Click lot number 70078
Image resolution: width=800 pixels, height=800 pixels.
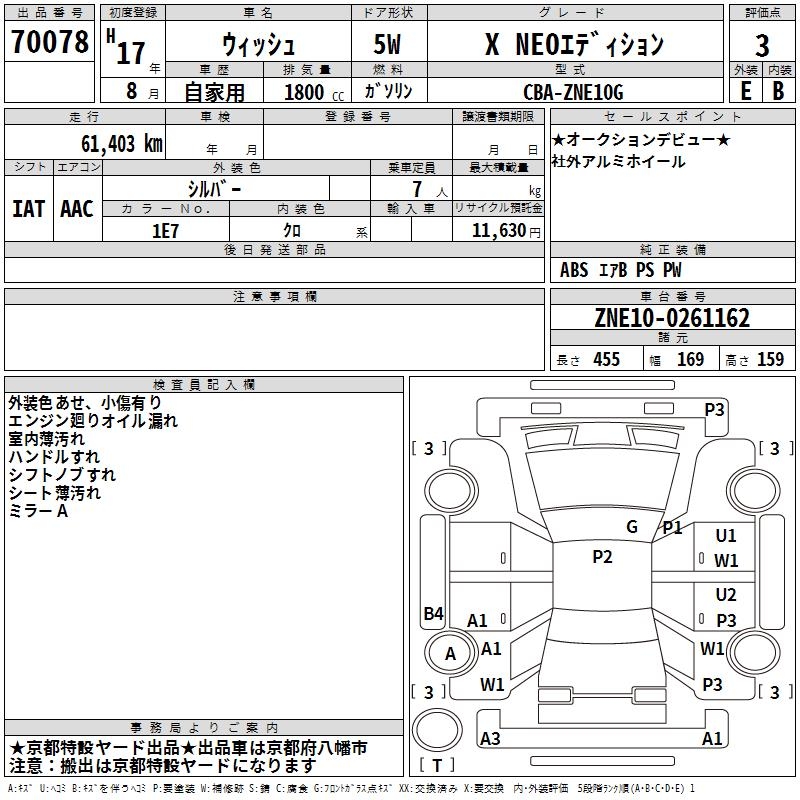[x=49, y=42]
